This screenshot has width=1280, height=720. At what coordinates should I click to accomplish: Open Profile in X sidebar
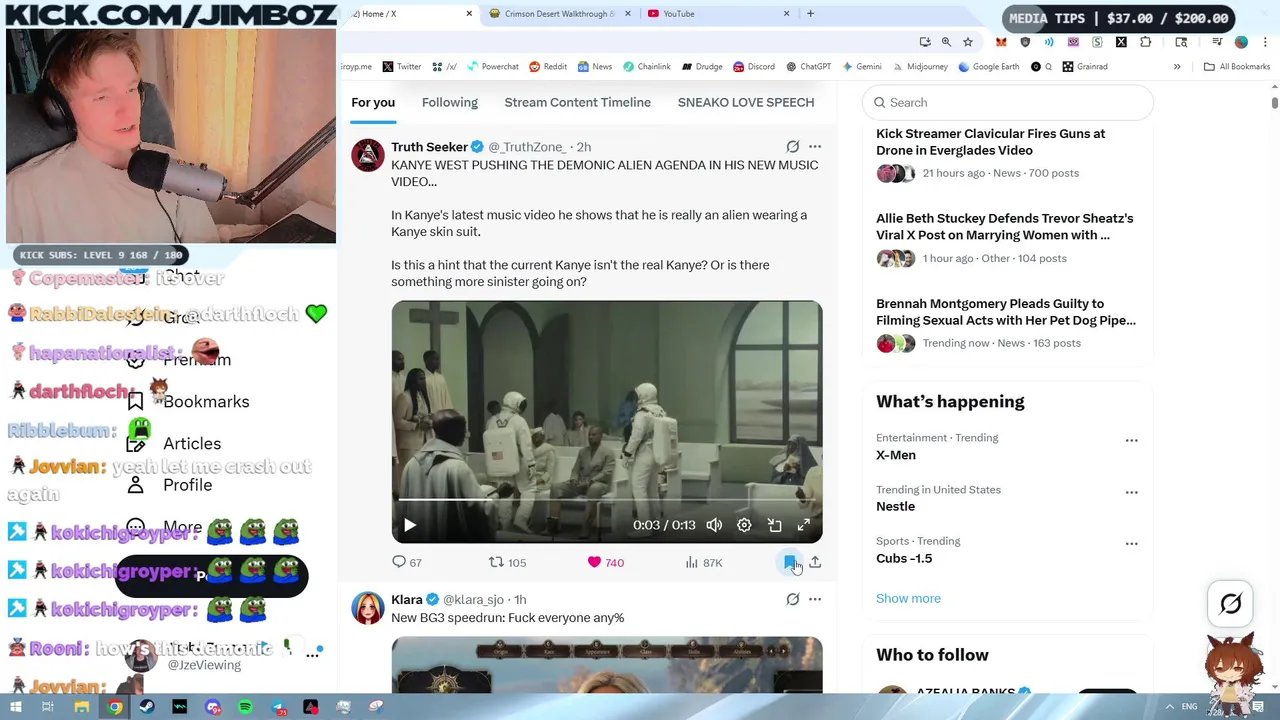tap(187, 485)
